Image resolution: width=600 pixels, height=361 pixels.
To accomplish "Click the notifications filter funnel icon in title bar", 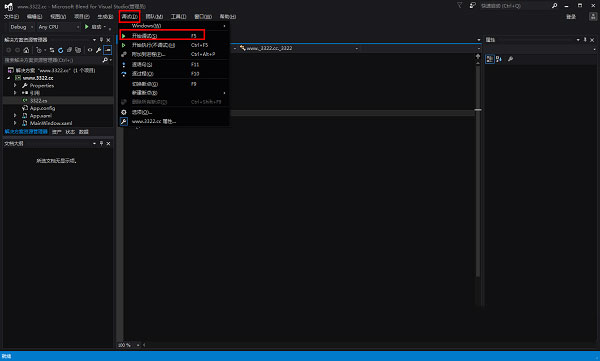I will pos(460,5).
